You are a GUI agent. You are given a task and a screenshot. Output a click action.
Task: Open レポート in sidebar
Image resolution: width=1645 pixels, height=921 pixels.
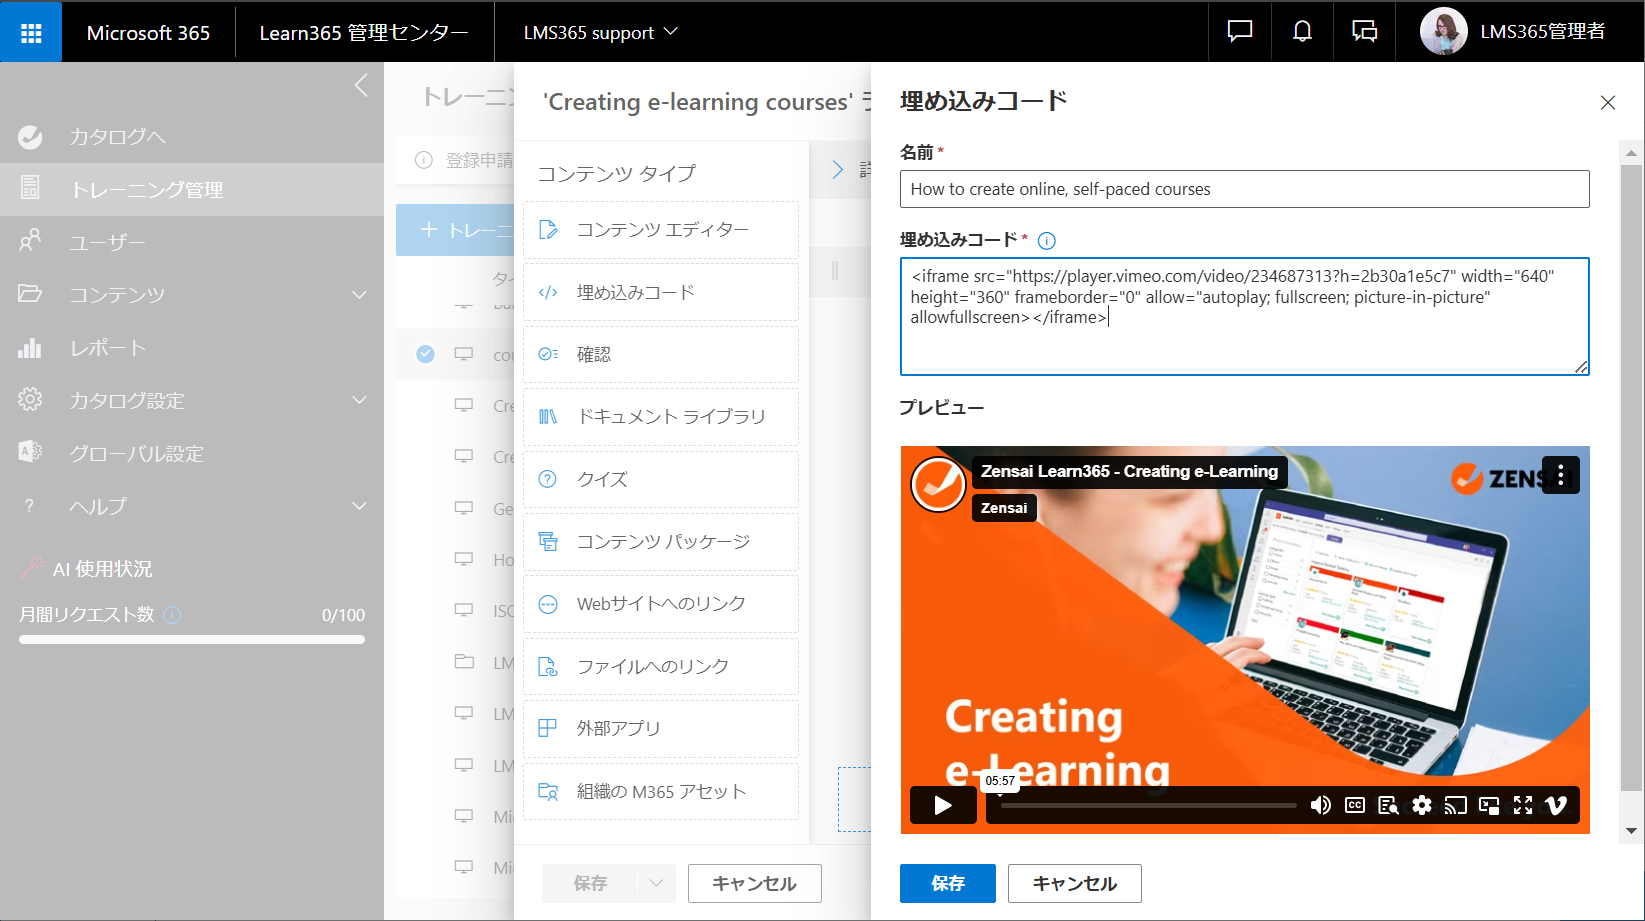pyautogui.click(x=192, y=348)
